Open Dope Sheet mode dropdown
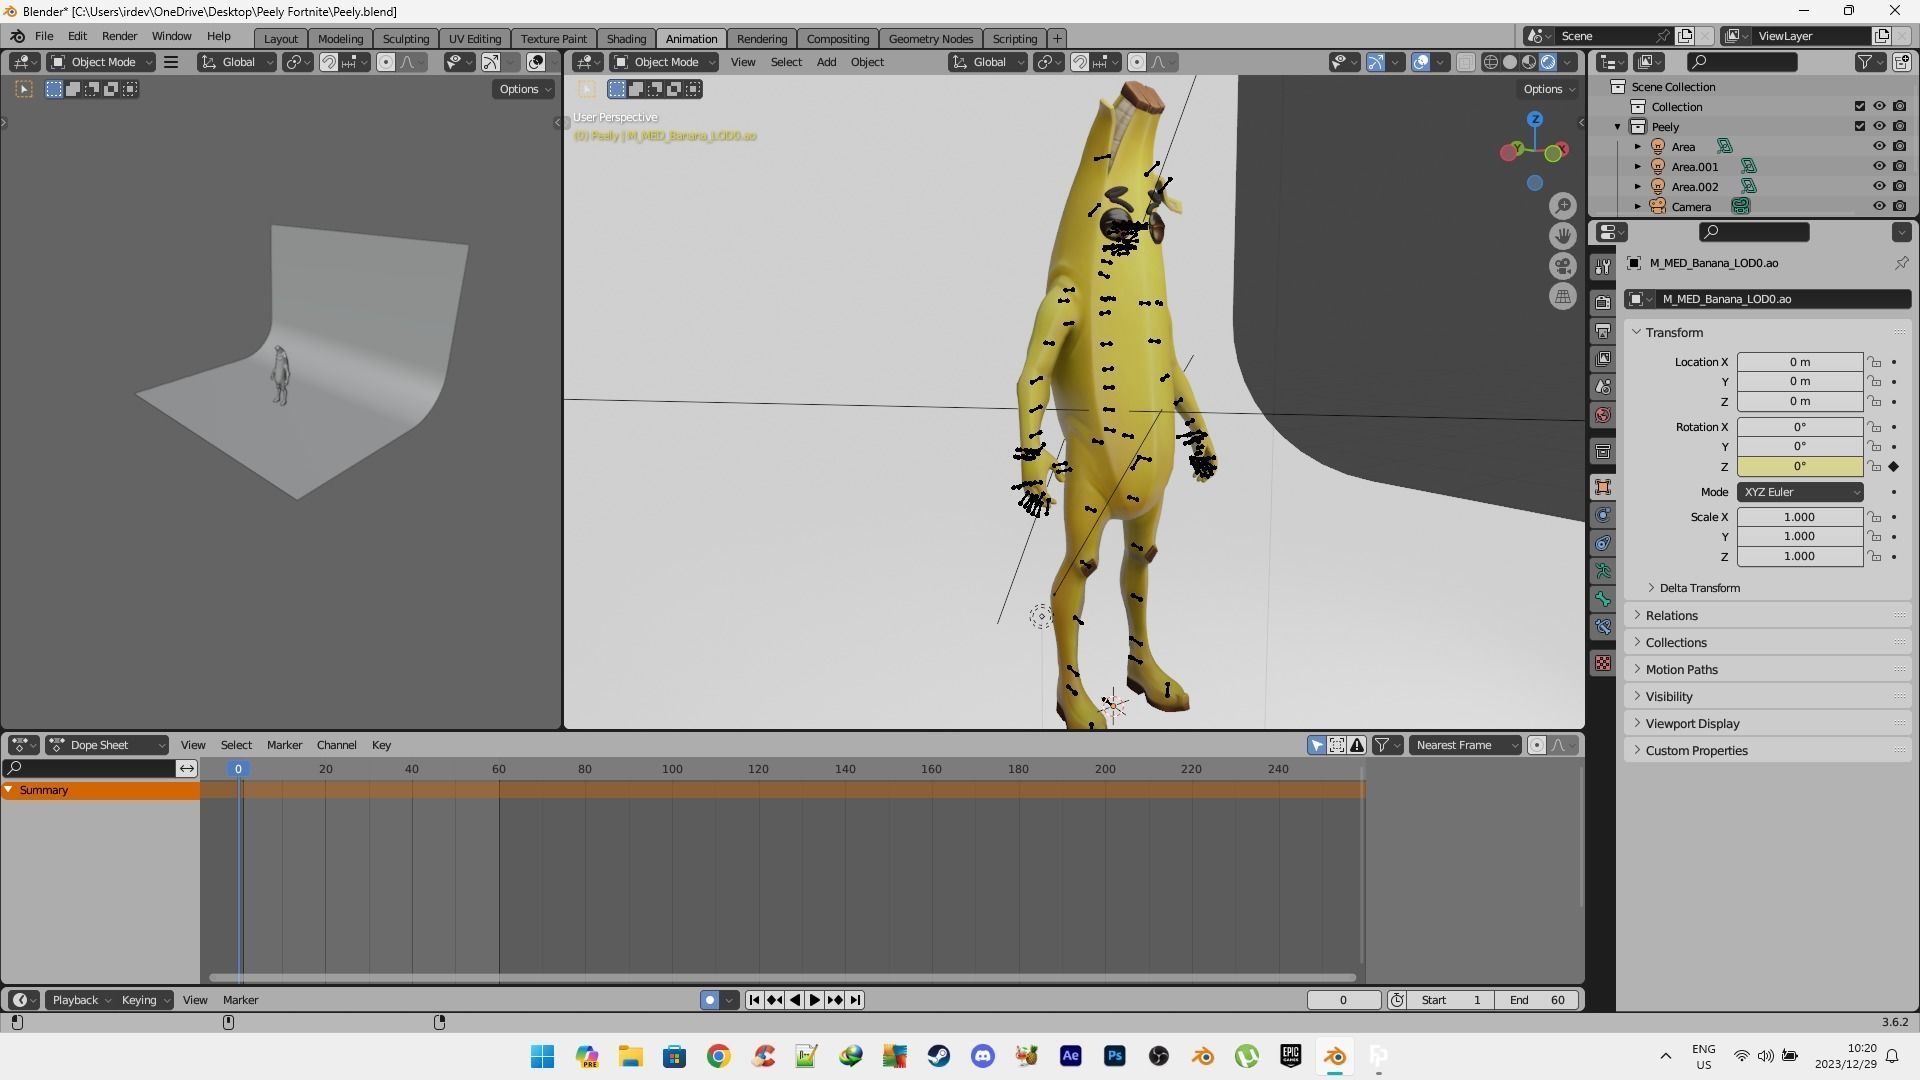Image resolution: width=1920 pixels, height=1080 pixels. coord(107,745)
